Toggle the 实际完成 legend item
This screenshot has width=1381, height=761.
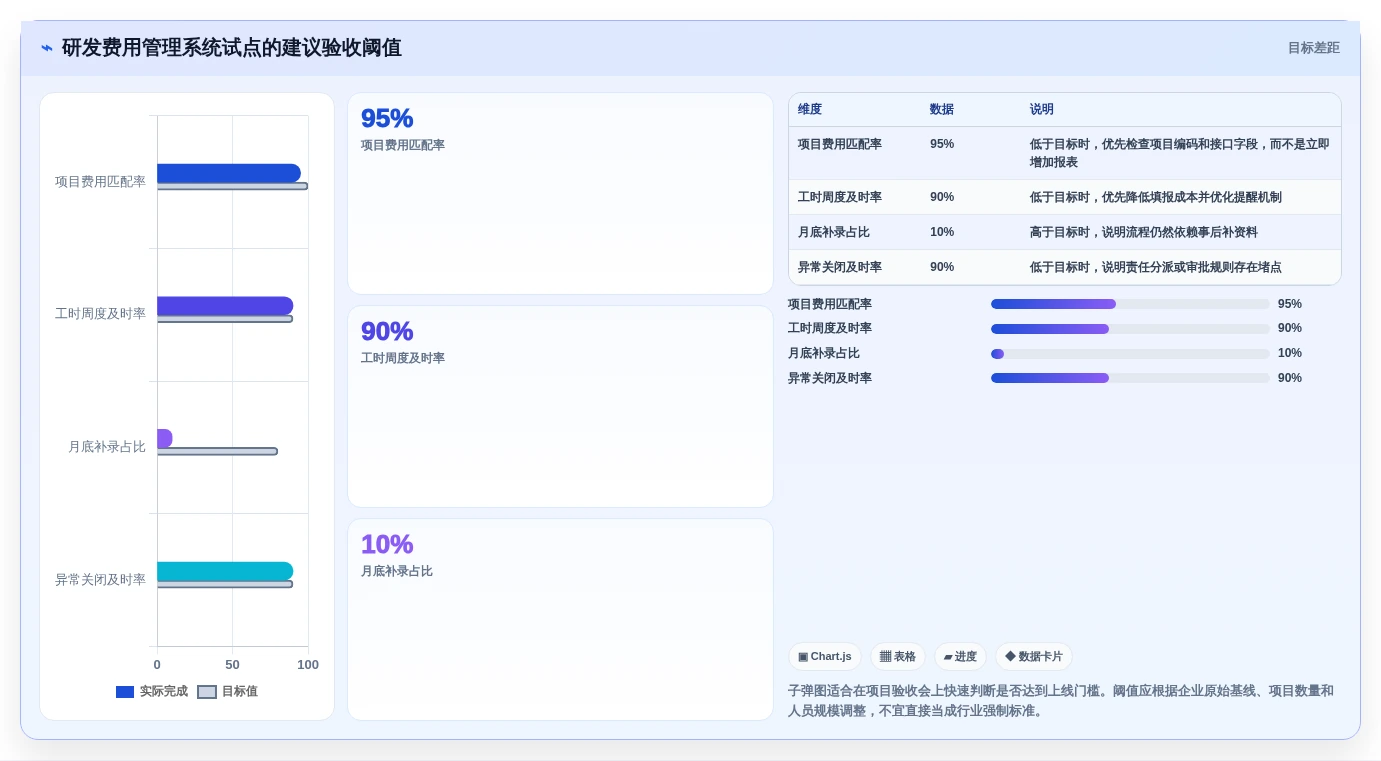[x=152, y=691]
